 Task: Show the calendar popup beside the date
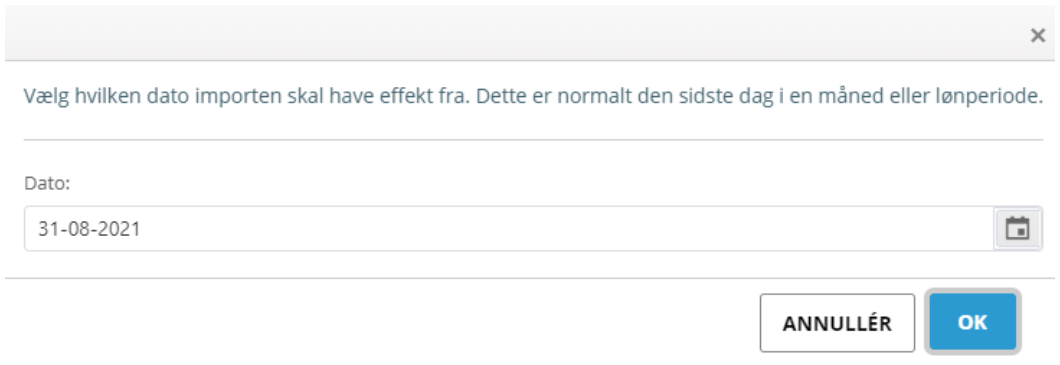[x=1018, y=229]
